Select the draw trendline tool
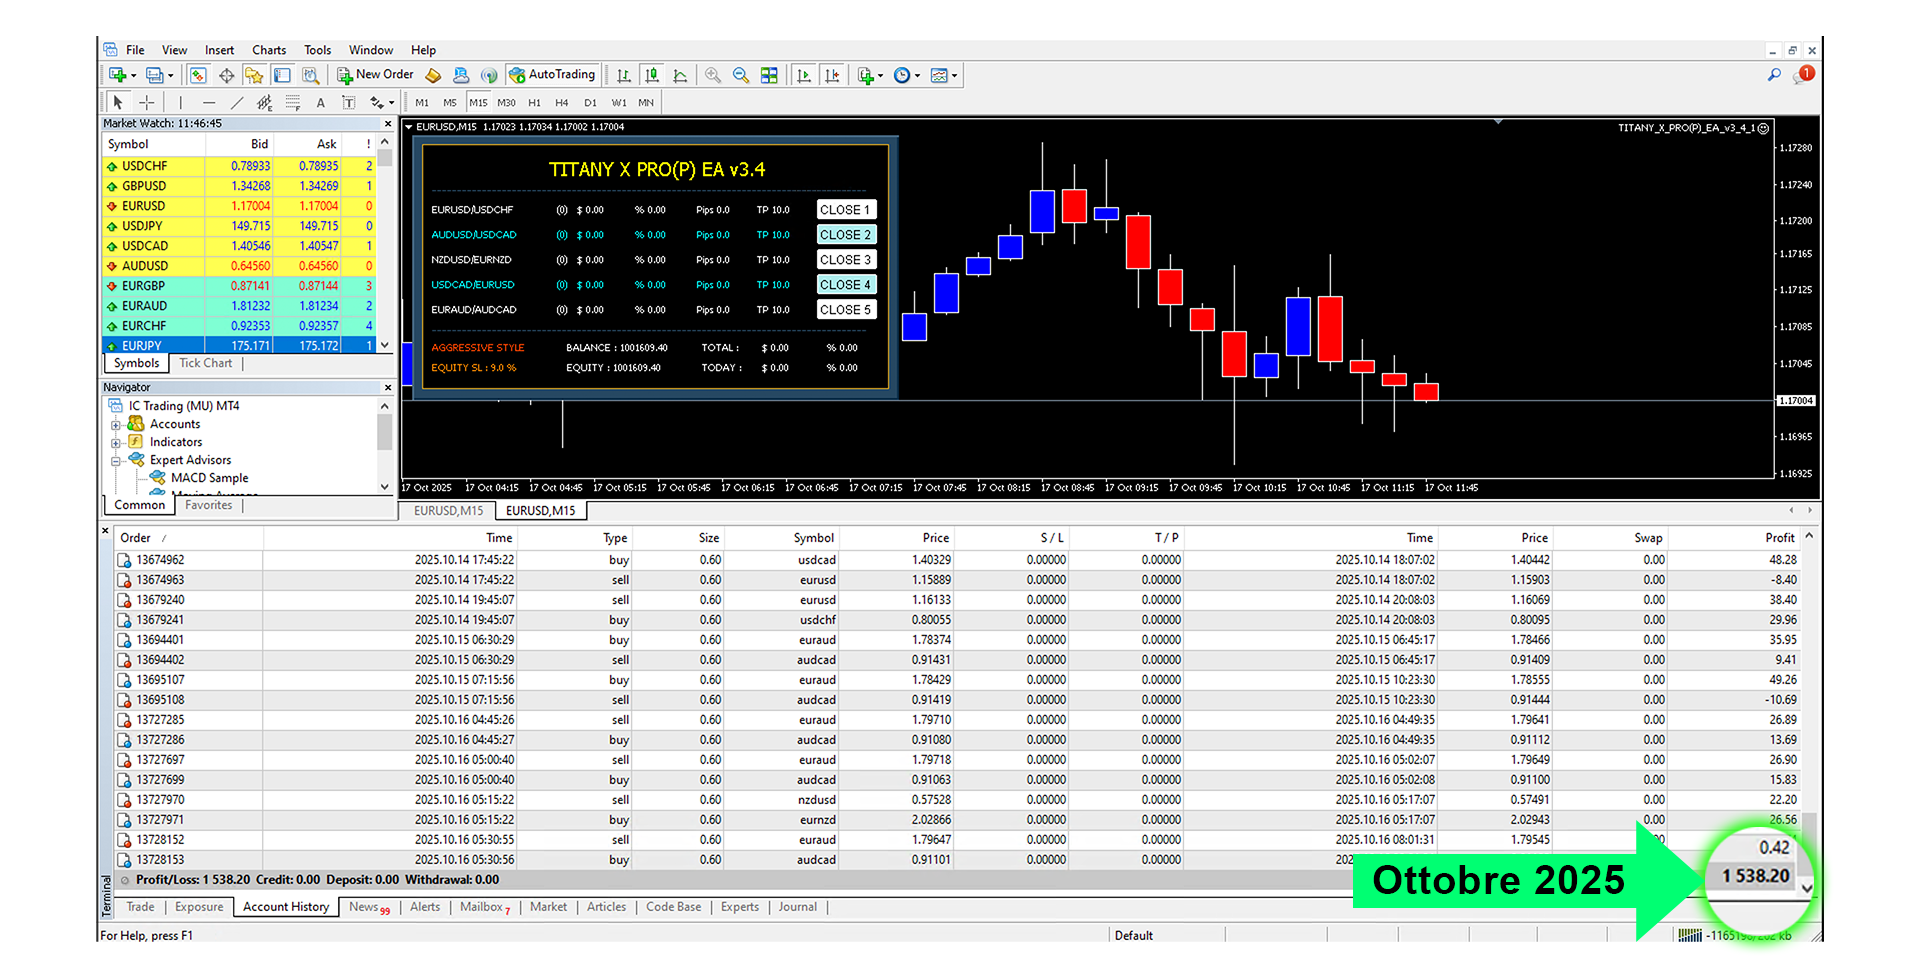This screenshot has height=977, width=1920. coord(237,103)
